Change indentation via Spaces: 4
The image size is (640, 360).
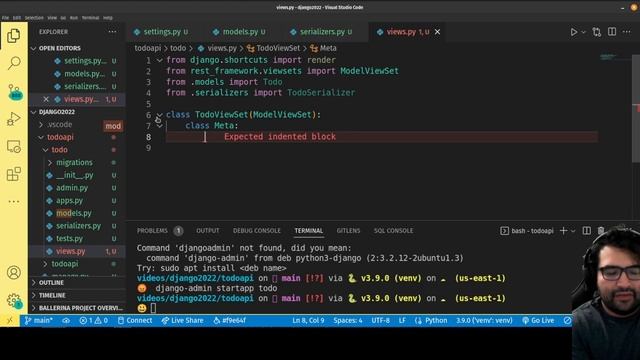[348, 320]
